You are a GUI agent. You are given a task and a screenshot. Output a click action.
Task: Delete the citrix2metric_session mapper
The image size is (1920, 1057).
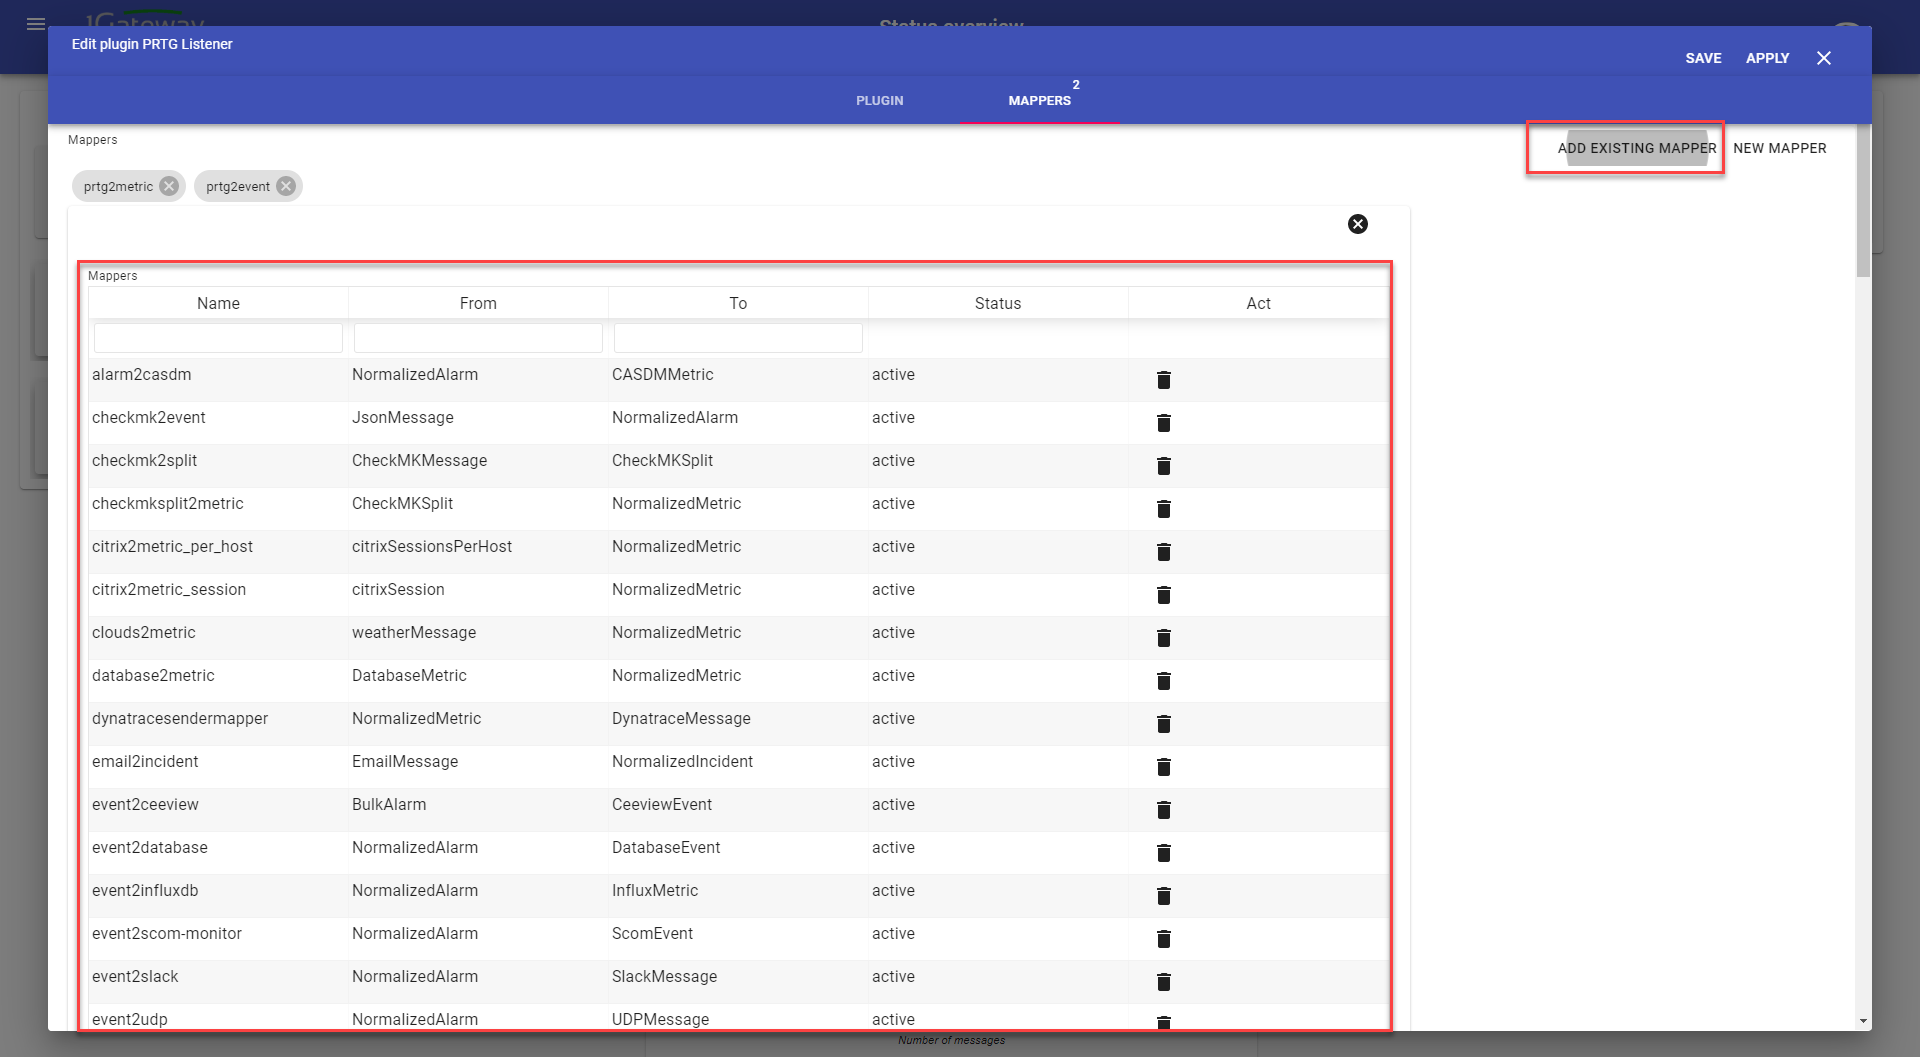(1163, 595)
